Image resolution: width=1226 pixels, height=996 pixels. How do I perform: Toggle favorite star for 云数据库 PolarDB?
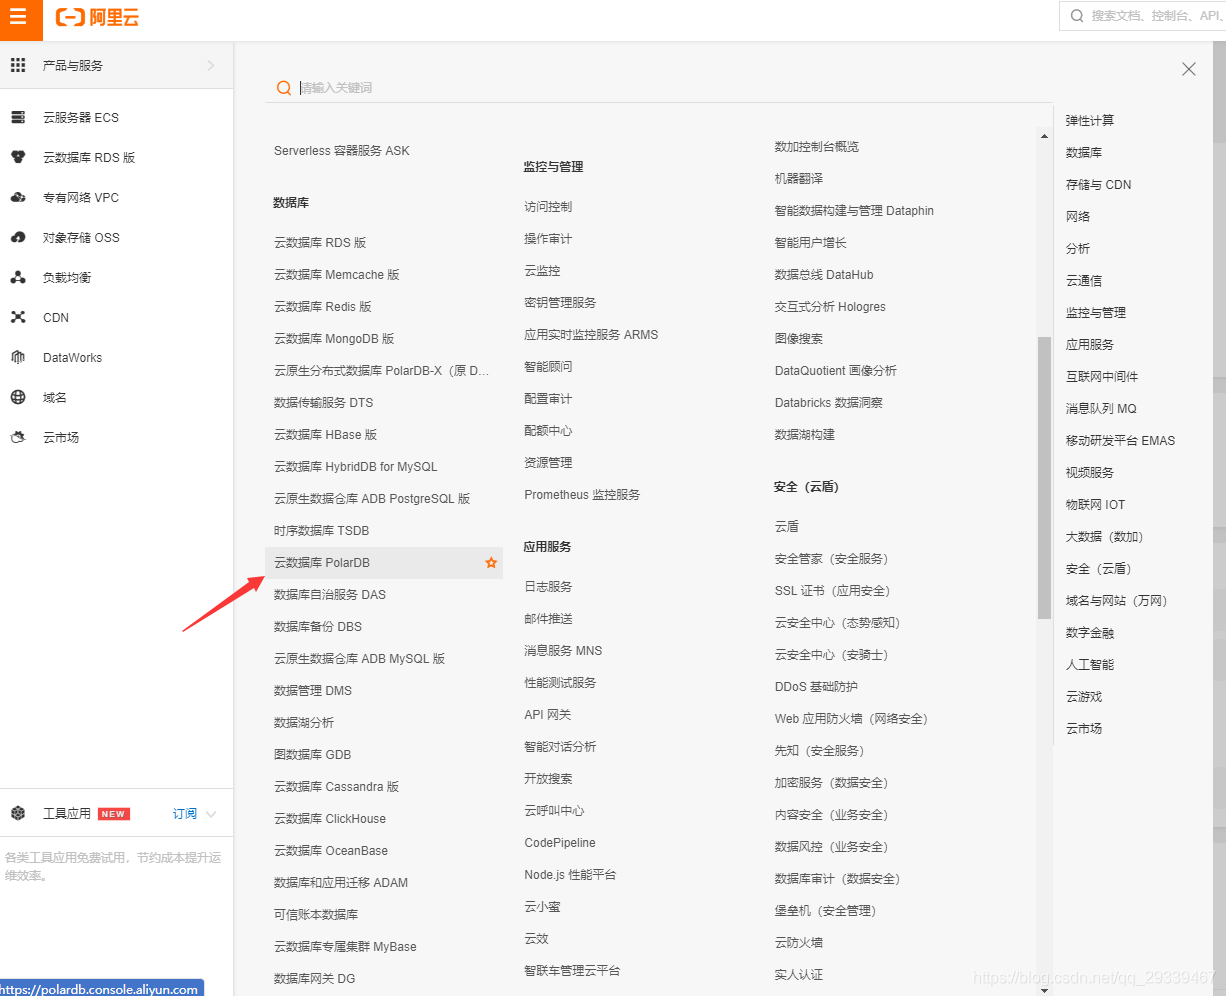click(x=491, y=563)
